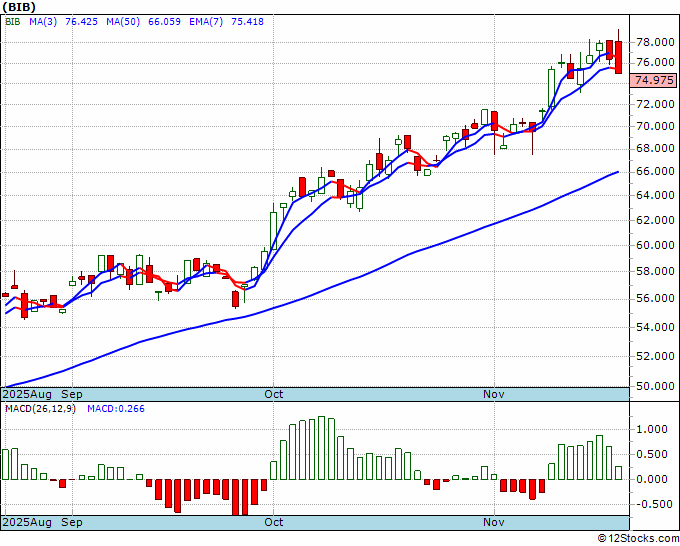Click the Nov label on MACD timeline
Screen dimensions: 680x546
click(x=494, y=522)
